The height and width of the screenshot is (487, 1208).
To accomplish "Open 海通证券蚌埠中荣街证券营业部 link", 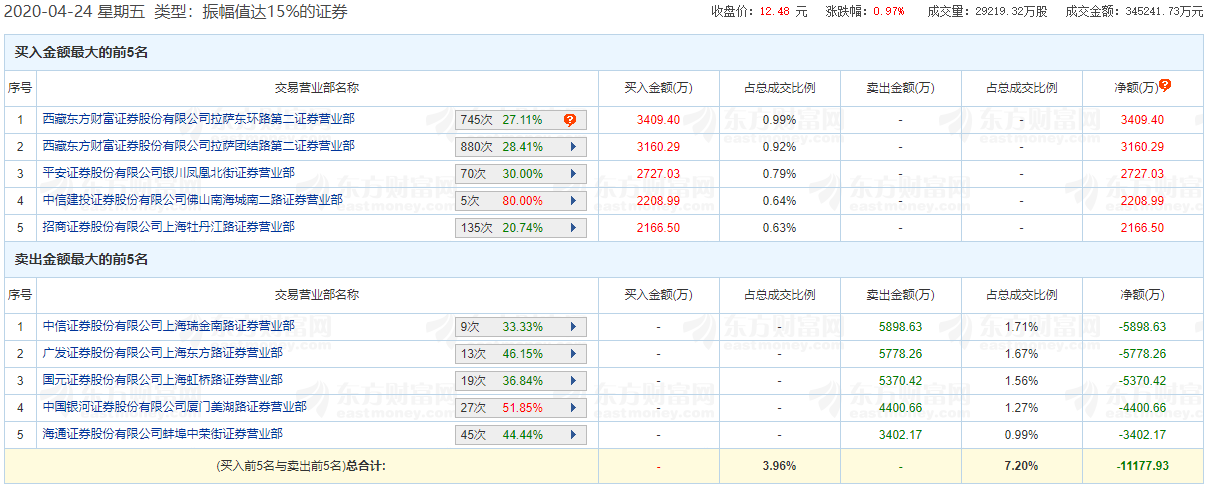I will 162,434.
